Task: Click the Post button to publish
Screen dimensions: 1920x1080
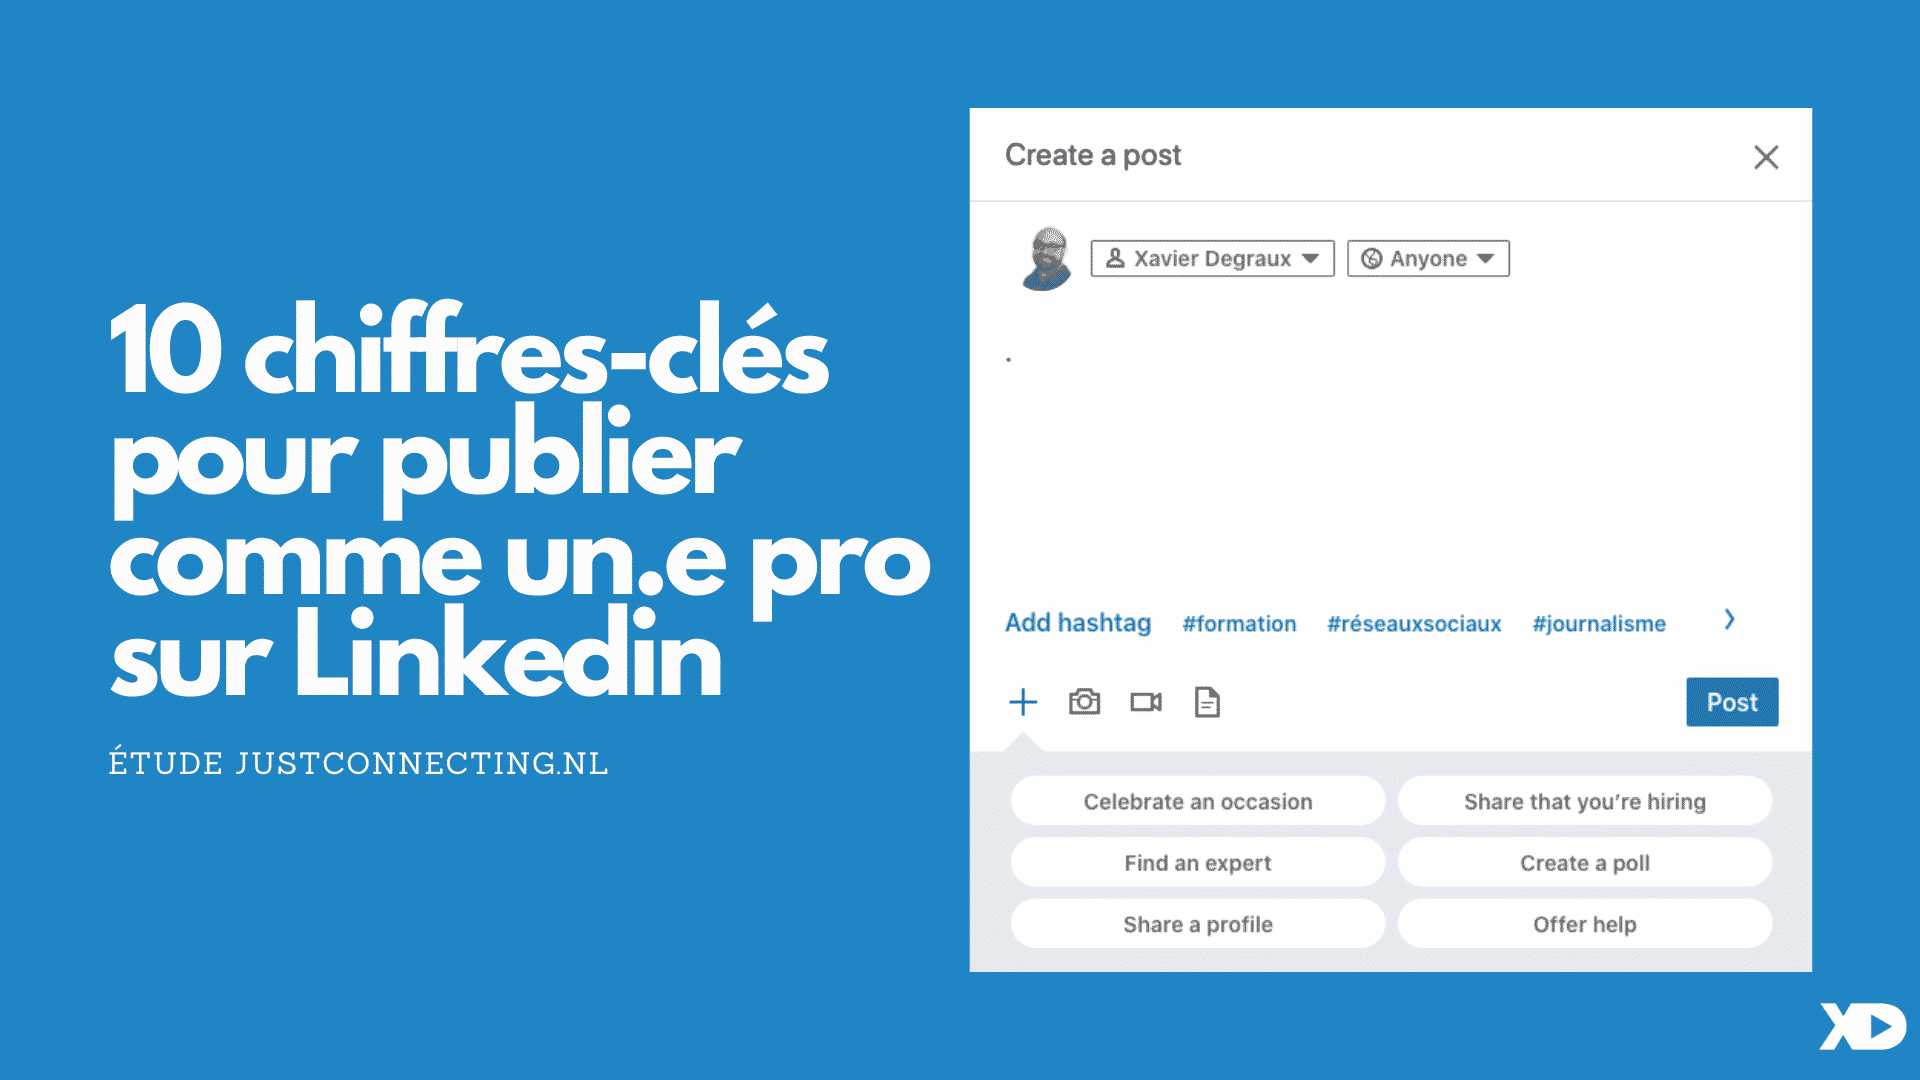Action: [x=1730, y=702]
